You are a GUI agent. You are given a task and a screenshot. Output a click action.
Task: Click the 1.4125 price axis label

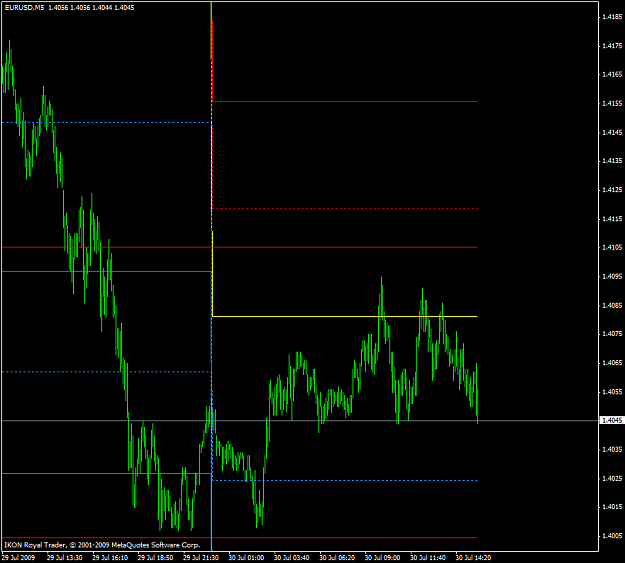pos(612,190)
